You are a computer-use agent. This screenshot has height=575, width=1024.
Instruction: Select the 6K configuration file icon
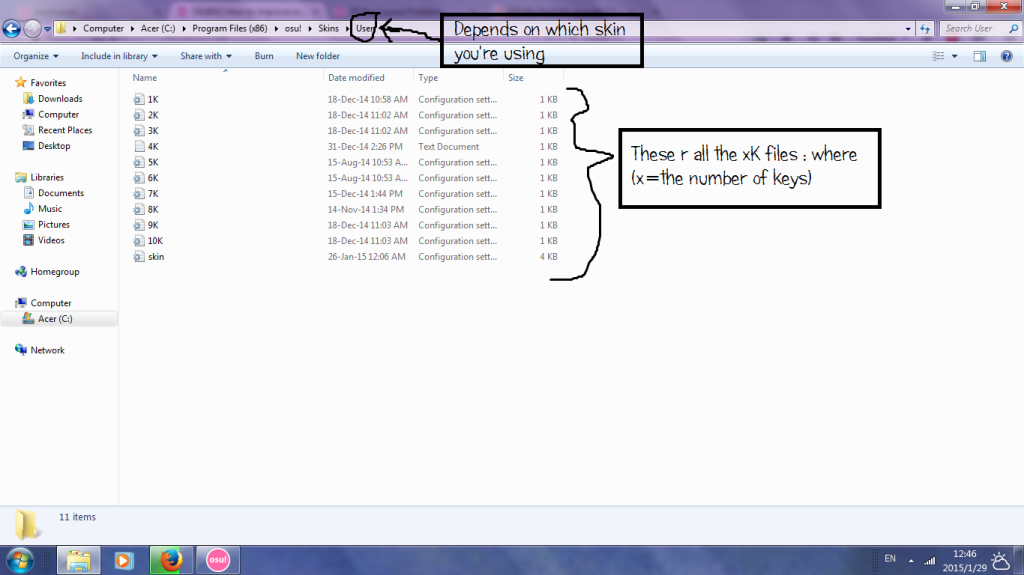[139, 178]
